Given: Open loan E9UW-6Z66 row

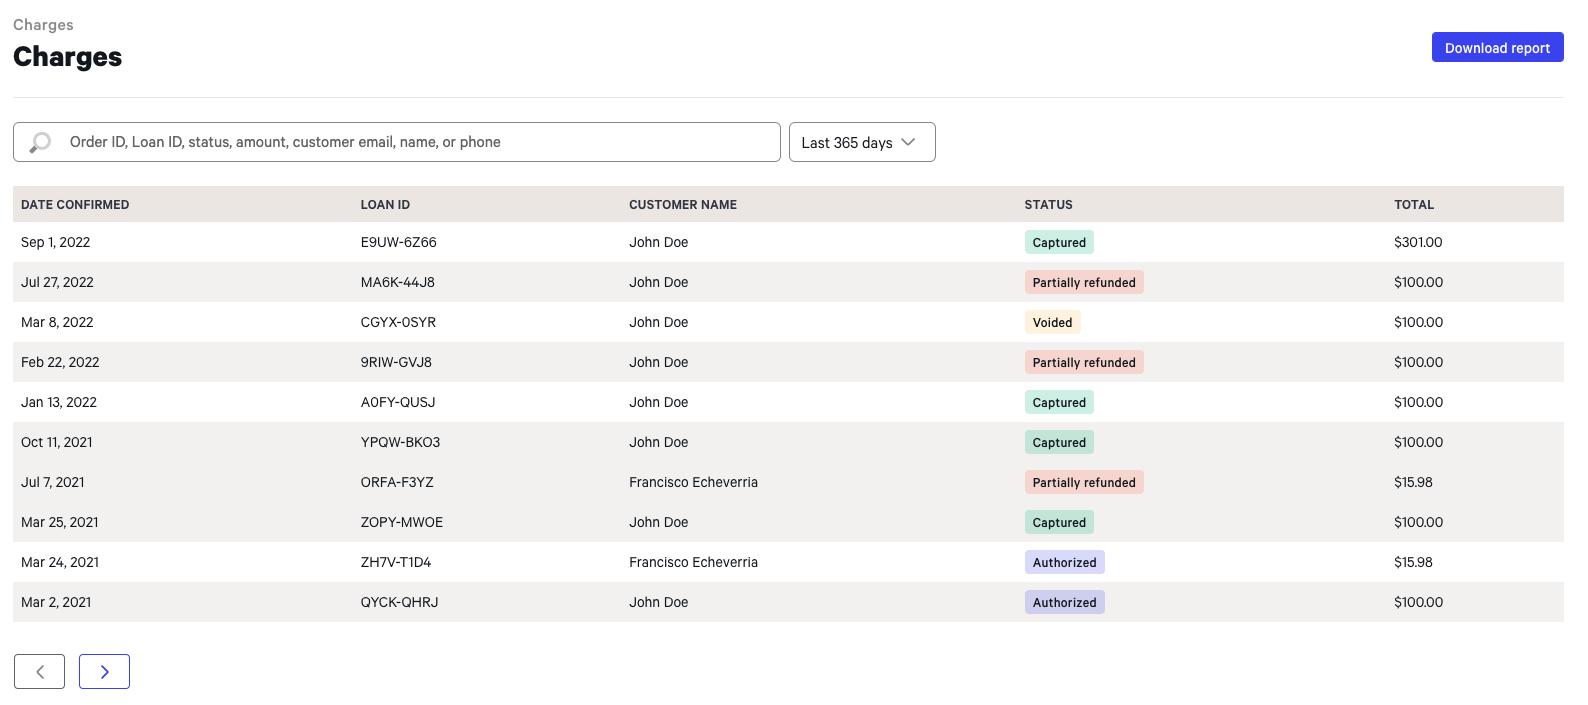Looking at the screenshot, I should point(398,242).
